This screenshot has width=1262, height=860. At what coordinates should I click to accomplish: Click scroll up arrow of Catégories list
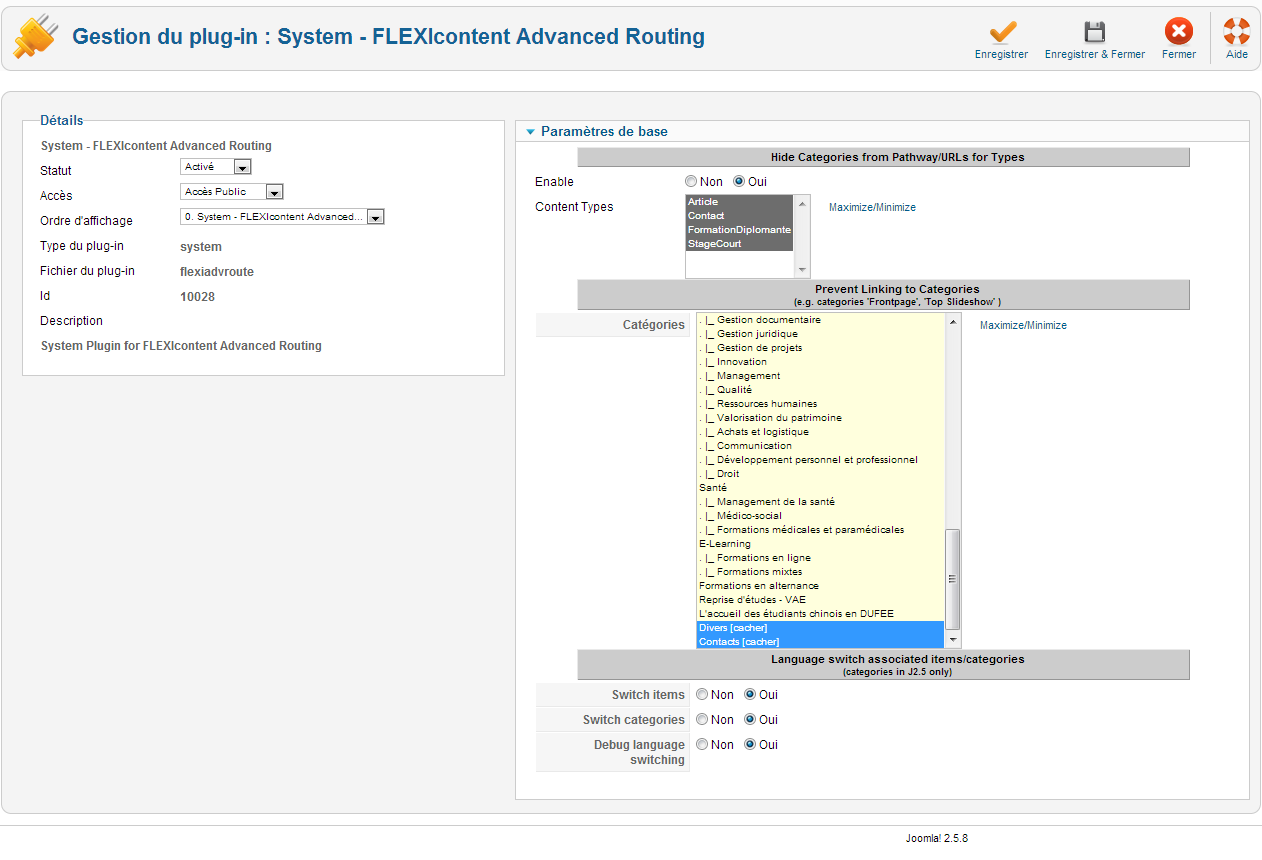coord(953,322)
